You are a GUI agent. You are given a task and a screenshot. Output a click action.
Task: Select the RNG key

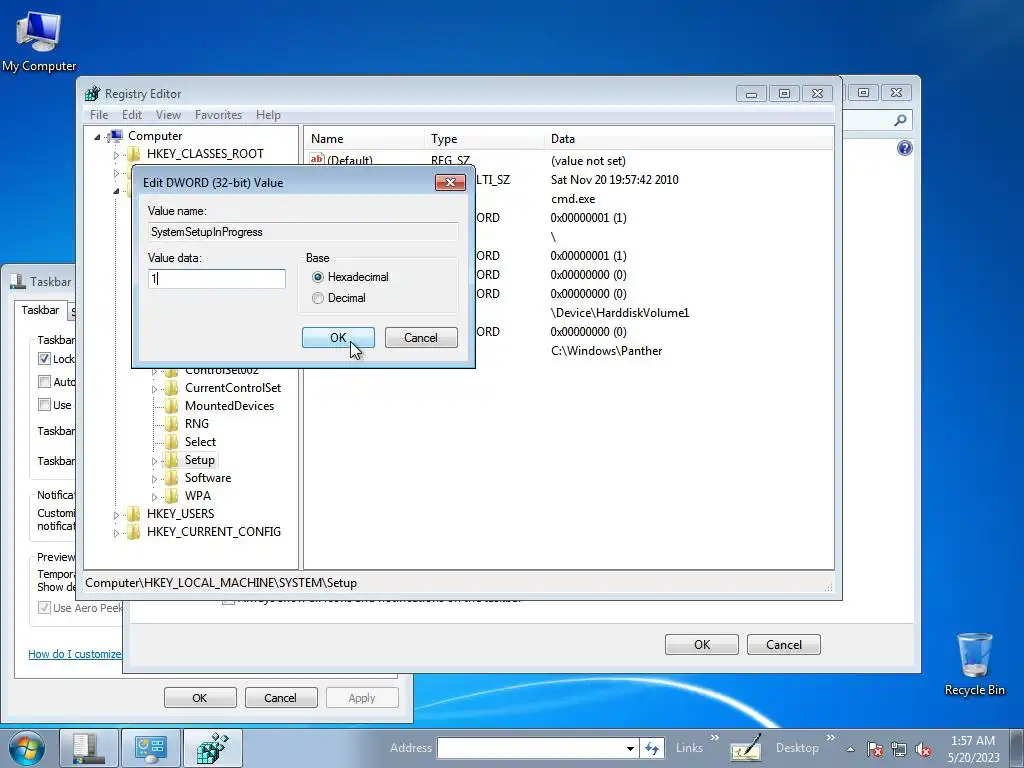pyautogui.click(x=197, y=424)
